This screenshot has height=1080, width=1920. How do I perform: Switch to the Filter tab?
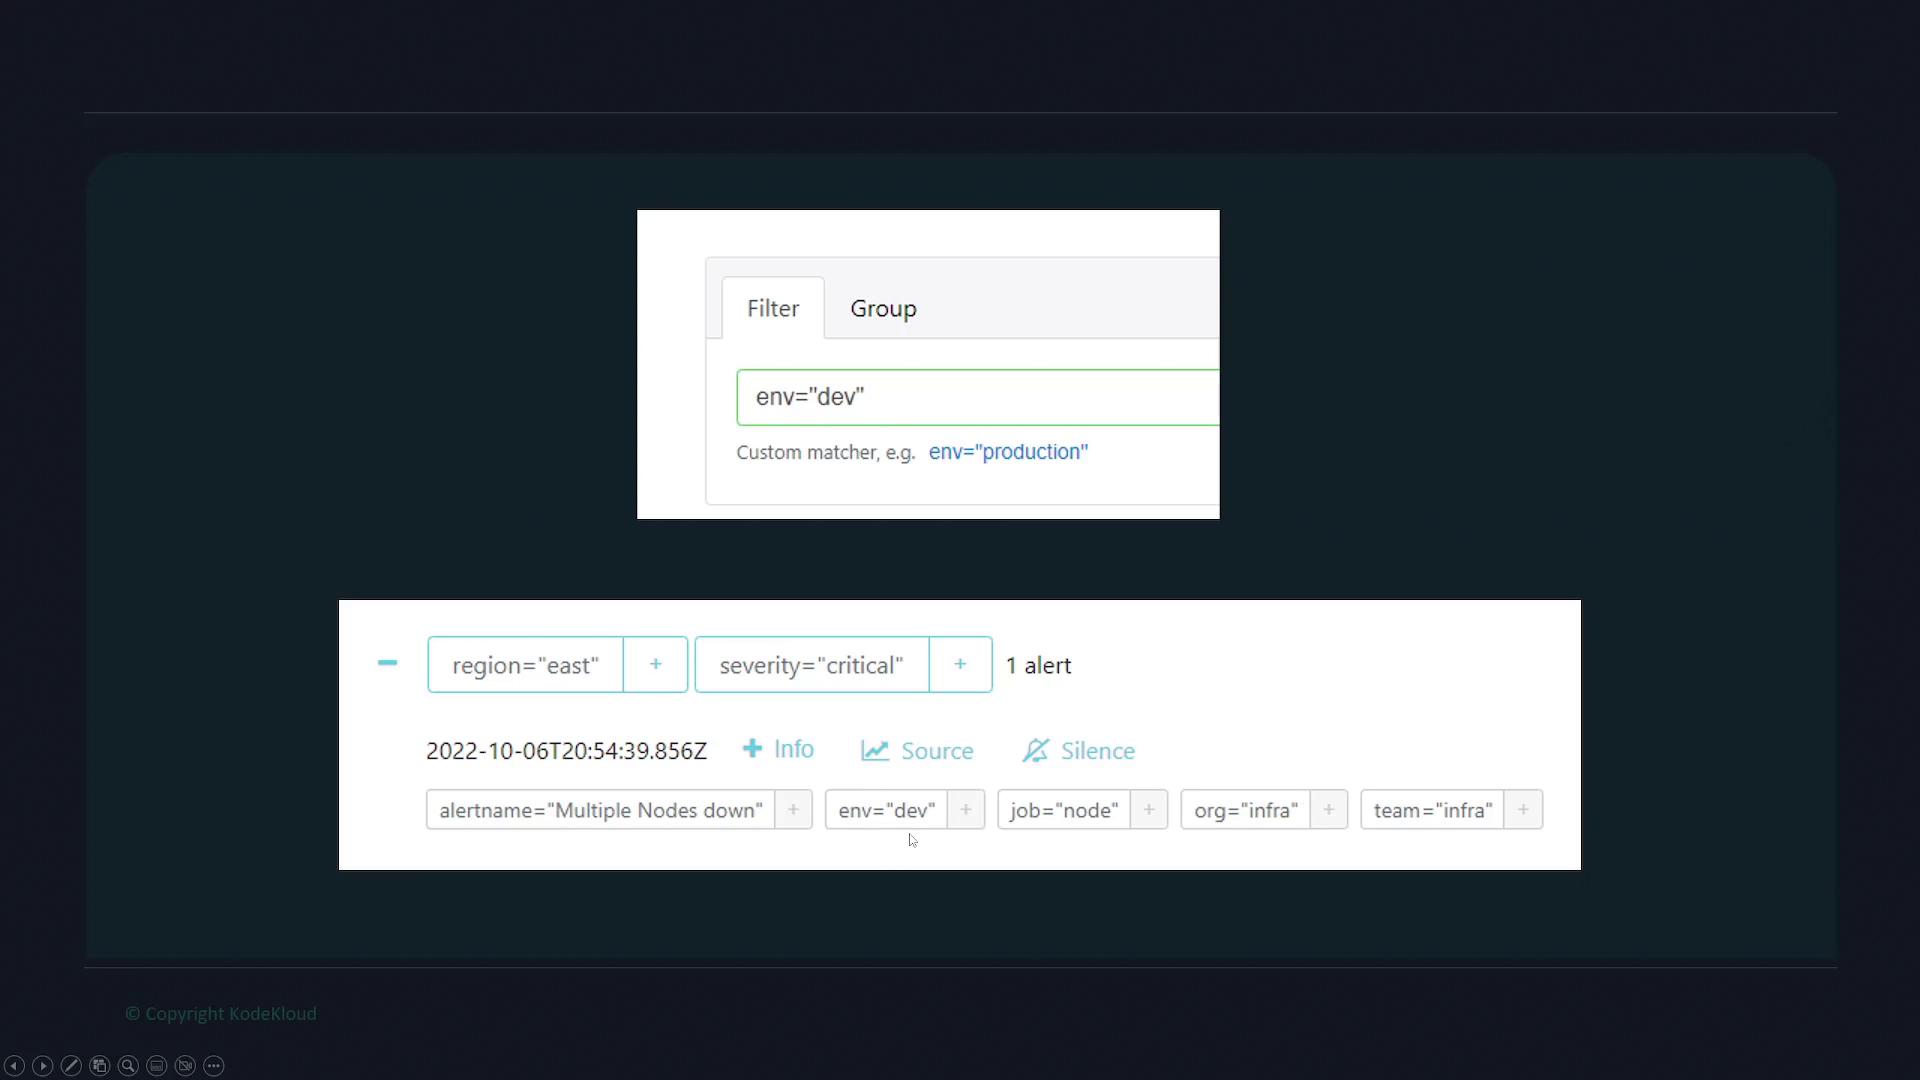pos(773,308)
